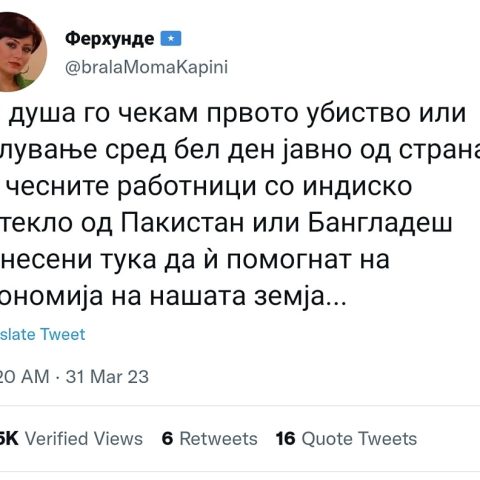The image size is (480, 480).
Task: Click the tweet line ending with нашата земја...
Action: (174, 297)
